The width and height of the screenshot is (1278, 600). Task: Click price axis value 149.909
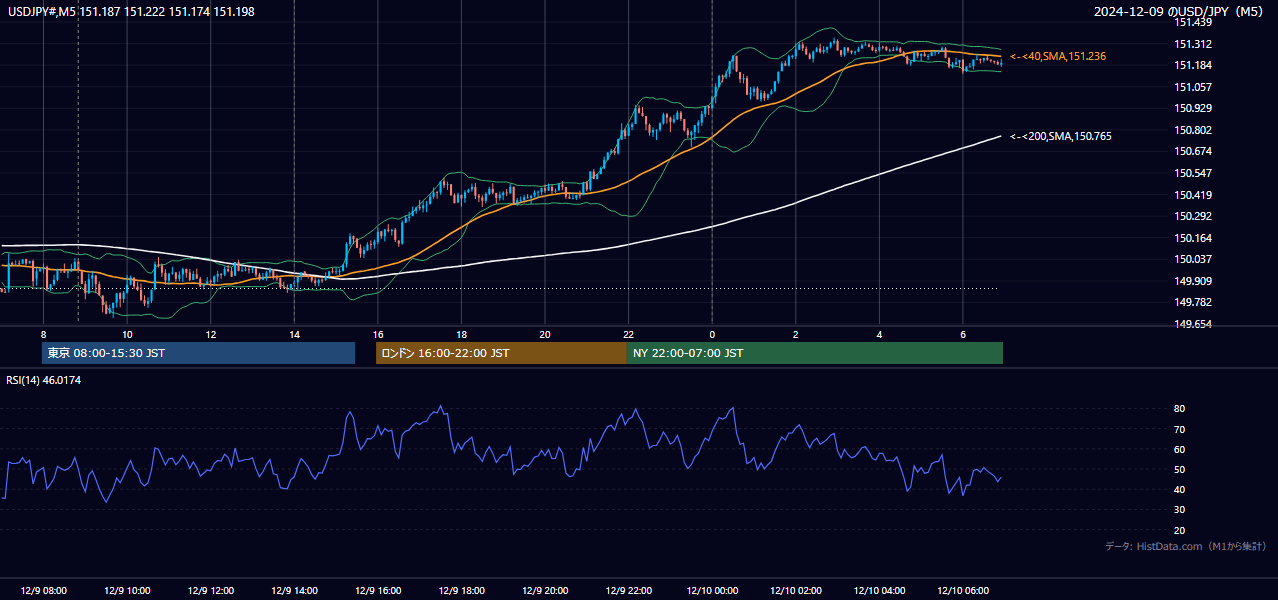pos(1193,281)
